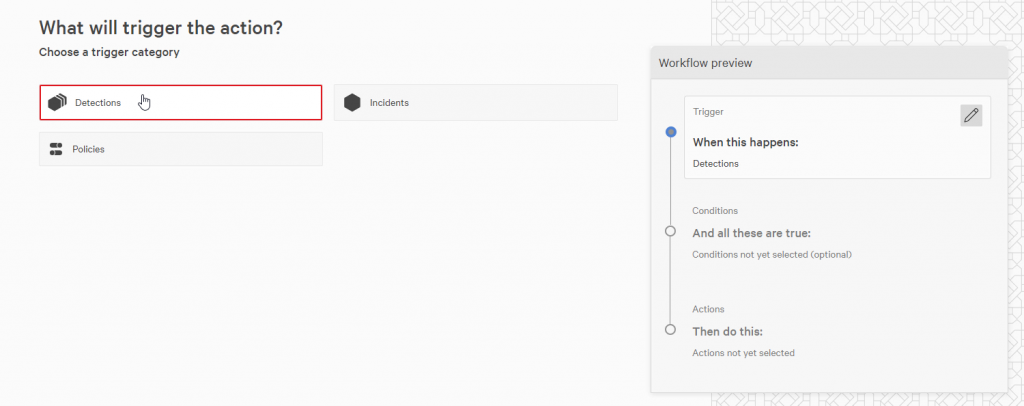Choose the Incidents trigger category label
This screenshot has width=1024, height=406.
[x=389, y=102]
